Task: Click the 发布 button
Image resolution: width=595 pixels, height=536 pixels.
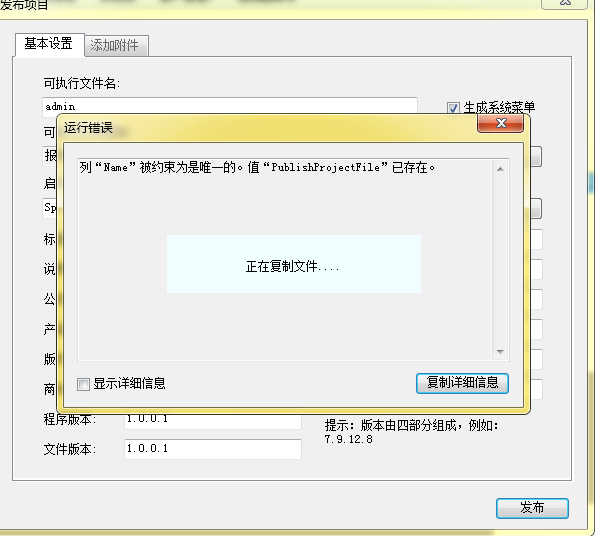Action: pyautogui.click(x=532, y=508)
